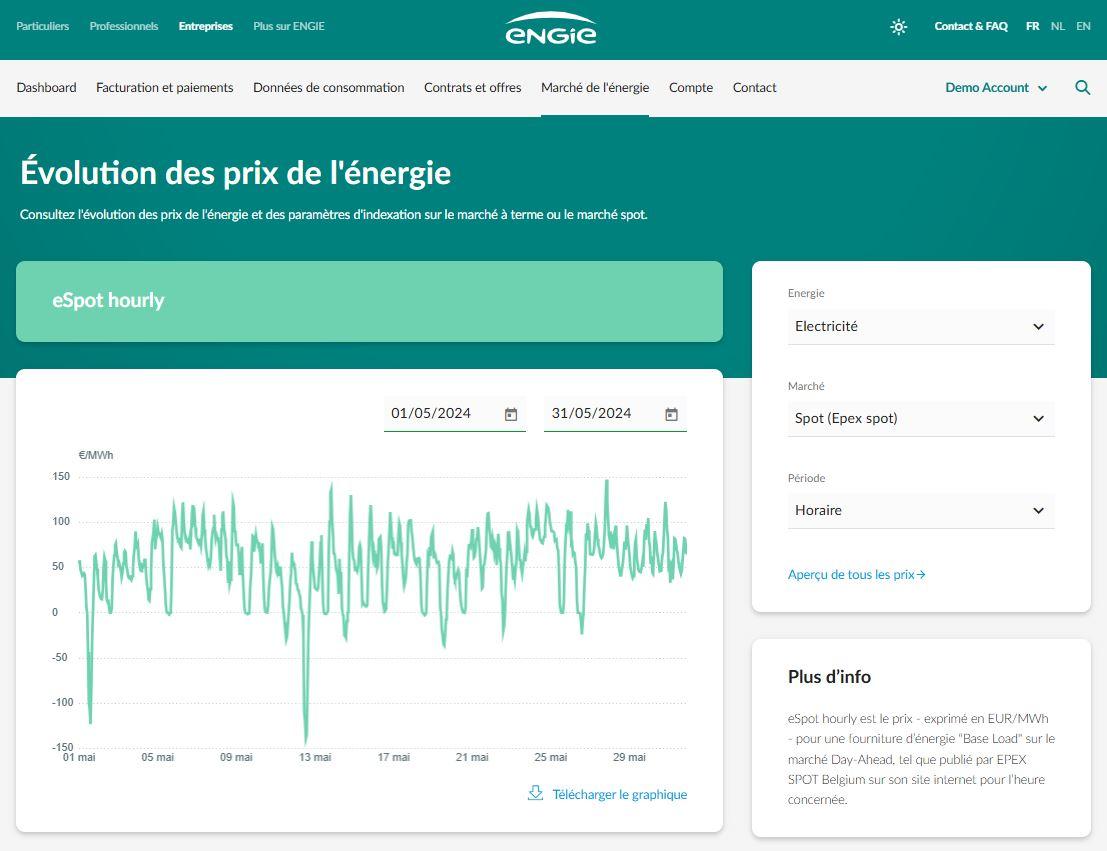Switch to Professionnels section

(x=124, y=26)
